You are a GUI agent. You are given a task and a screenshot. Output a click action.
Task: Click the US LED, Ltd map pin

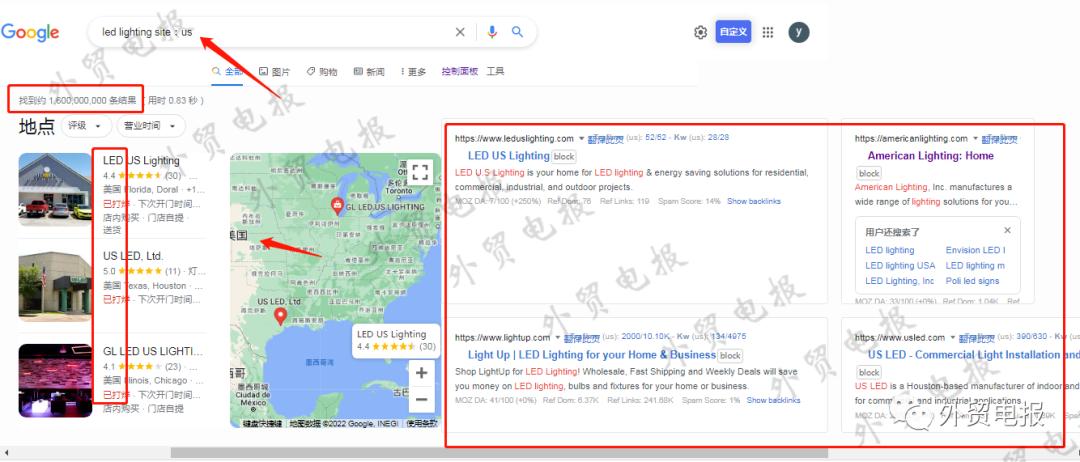(280, 316)
